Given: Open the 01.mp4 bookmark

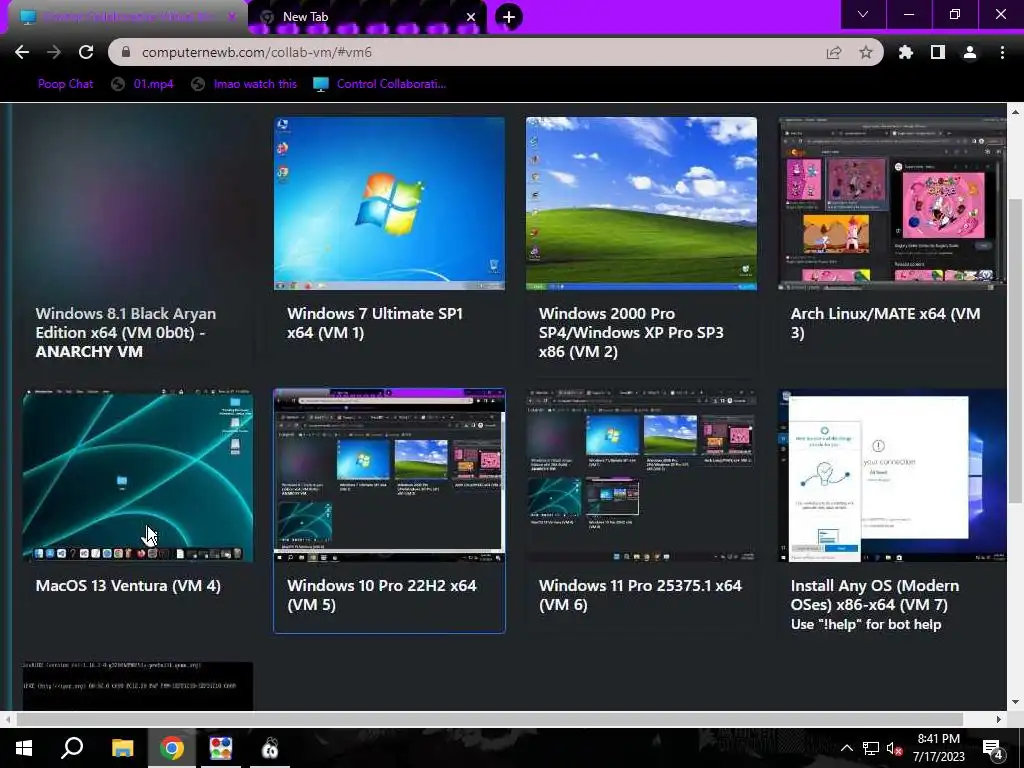Looking at the screenshot, I should (142, 84).
